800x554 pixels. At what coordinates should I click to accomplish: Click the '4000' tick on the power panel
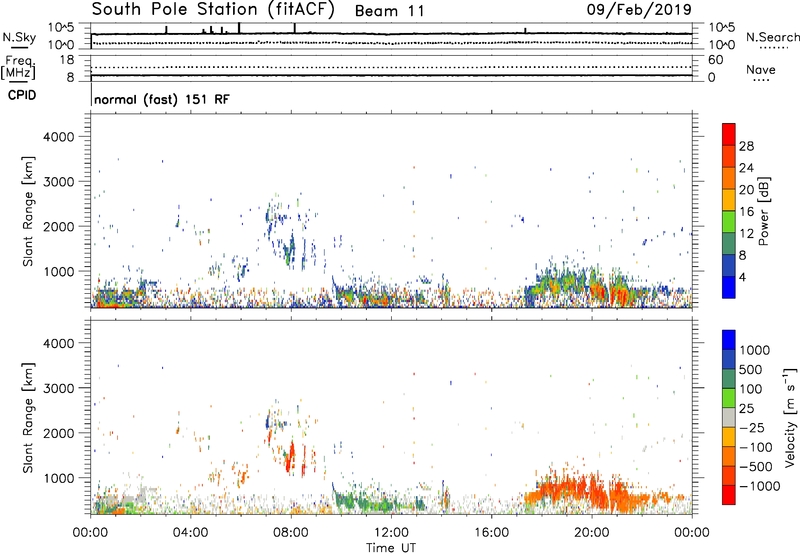pyautogui.click(x=58, y=137)
